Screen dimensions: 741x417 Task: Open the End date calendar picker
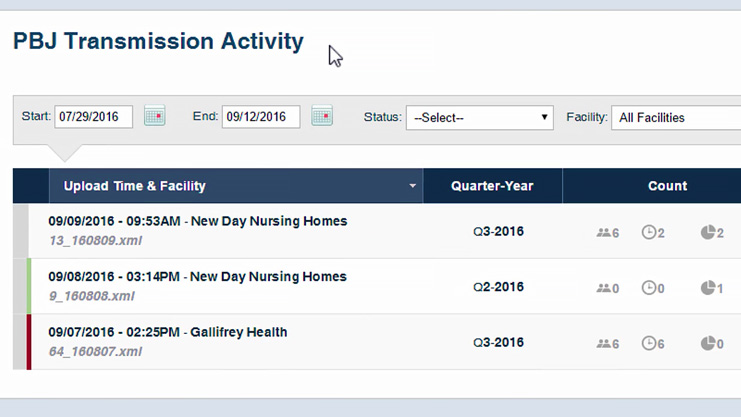point(321,116)
